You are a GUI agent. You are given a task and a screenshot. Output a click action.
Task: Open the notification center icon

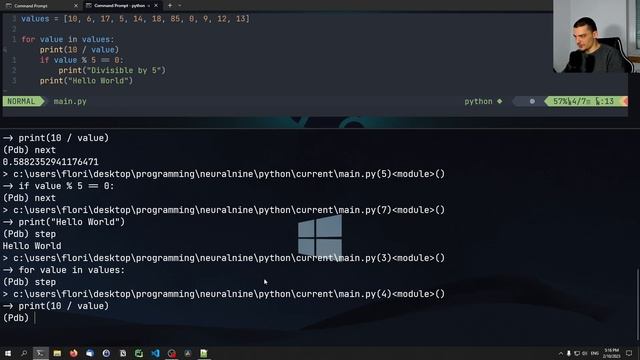(629, 353)
